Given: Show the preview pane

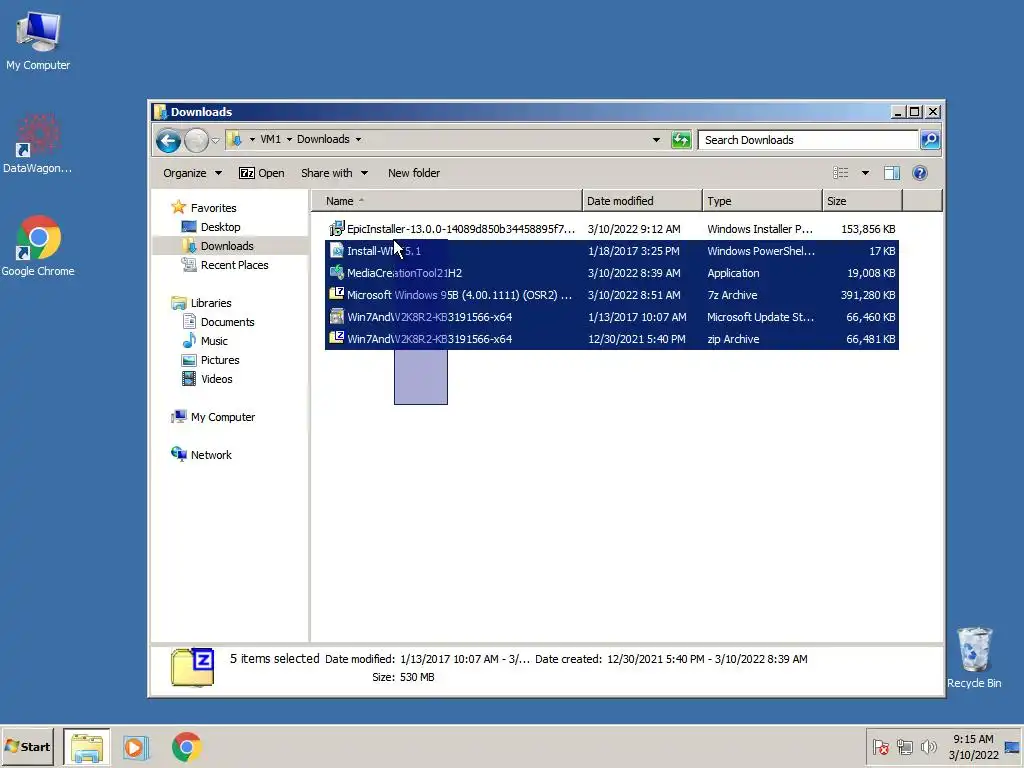Looking at the screenshot, I should (x=891, y=173).
